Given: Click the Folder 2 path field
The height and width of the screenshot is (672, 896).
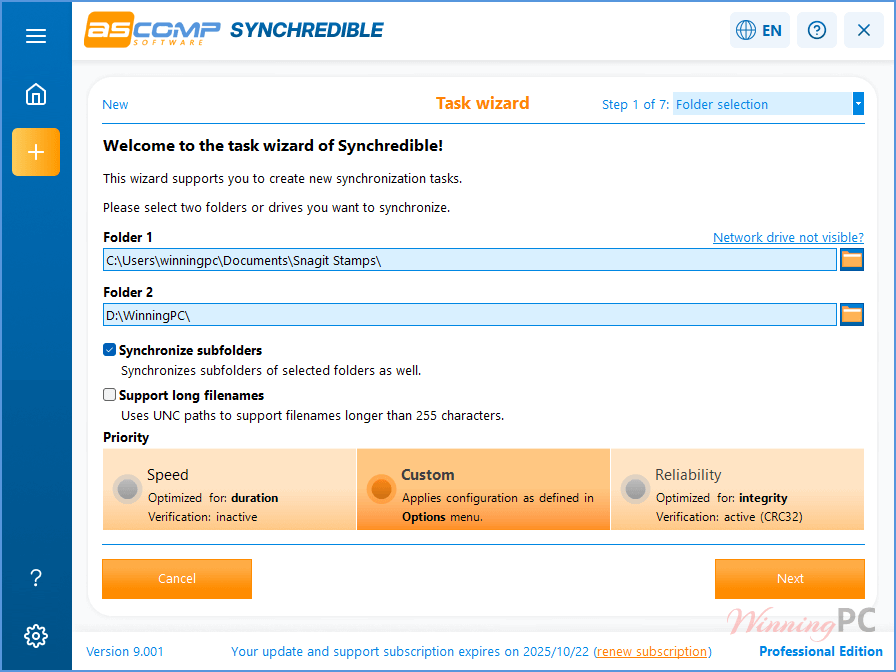Looking at the screenshot, I should tap(470, 315).
